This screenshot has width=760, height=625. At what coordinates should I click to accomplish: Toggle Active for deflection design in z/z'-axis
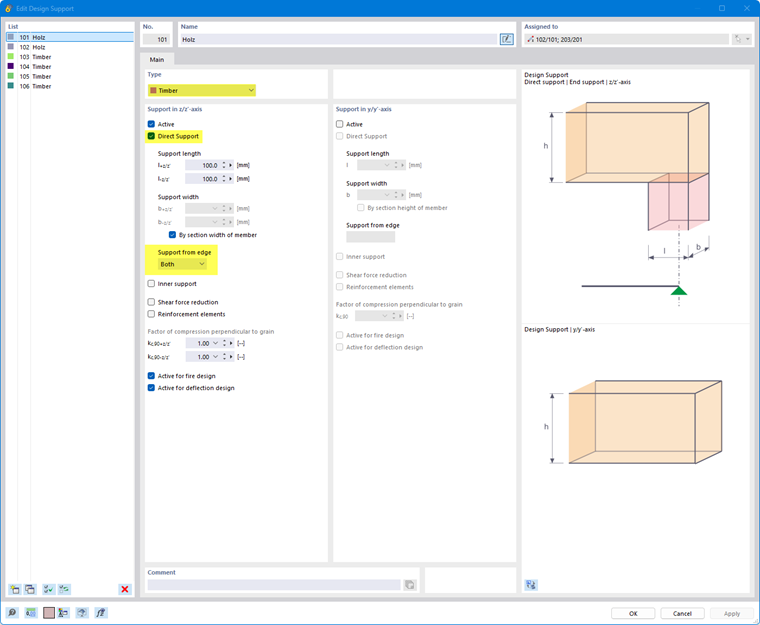[x=151, y=388]
